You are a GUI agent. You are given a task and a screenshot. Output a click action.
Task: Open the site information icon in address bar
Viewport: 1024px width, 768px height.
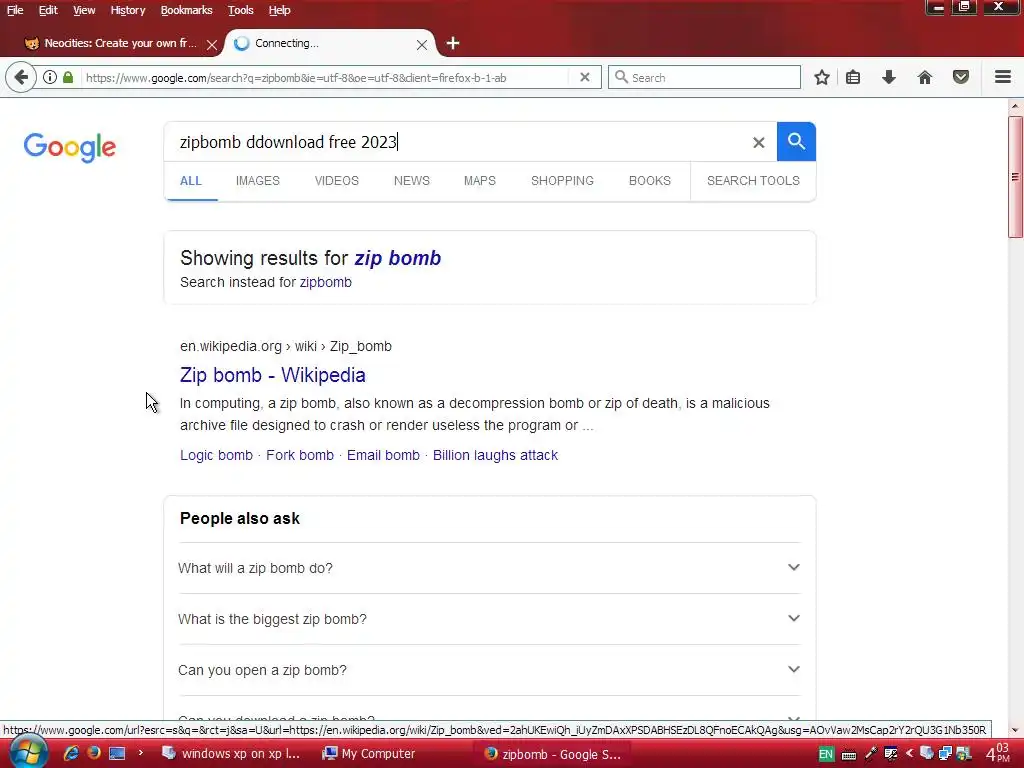[50, 77]
